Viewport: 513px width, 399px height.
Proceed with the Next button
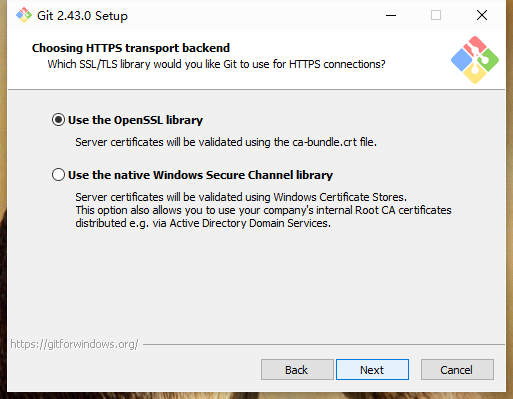(x=372, y=370)
